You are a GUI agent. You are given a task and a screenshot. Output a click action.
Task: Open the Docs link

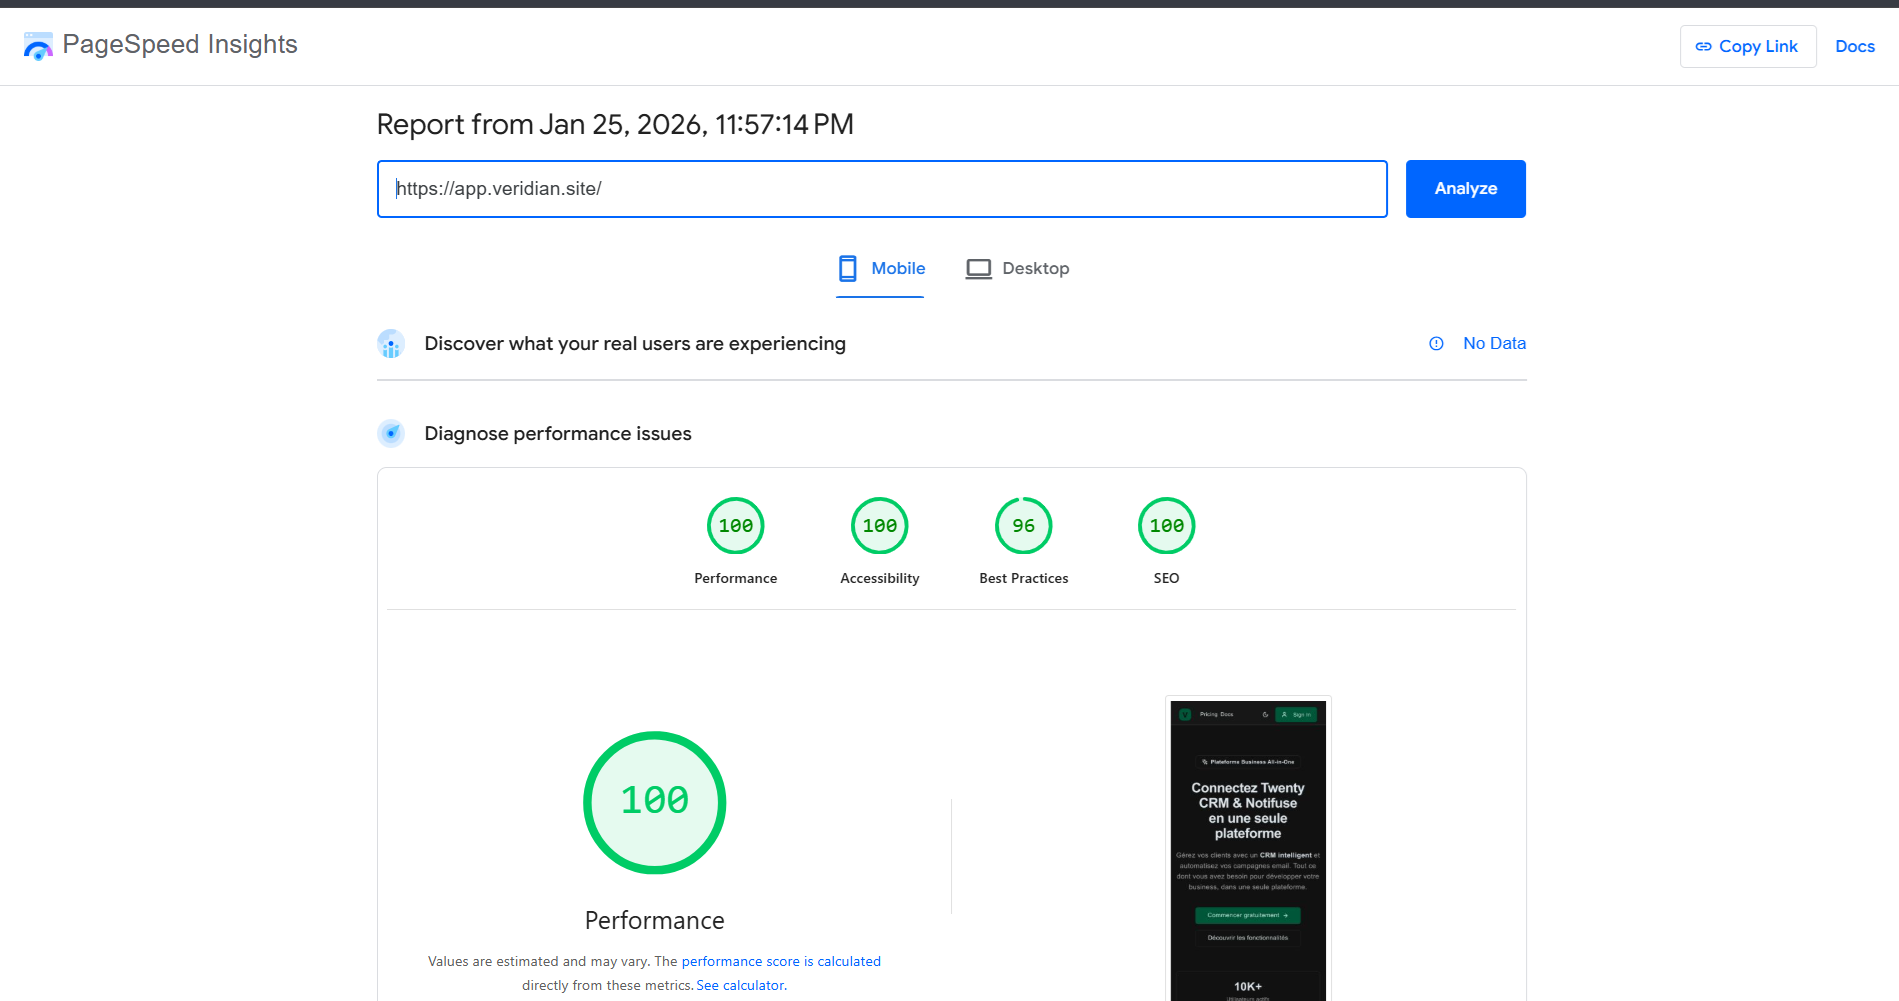(1854, 47)
